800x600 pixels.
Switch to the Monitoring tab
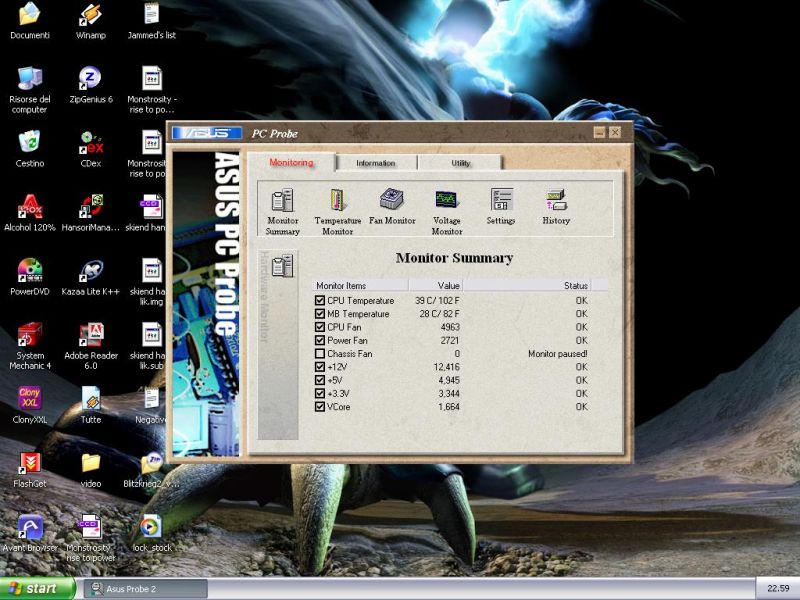pyautogui.click(x=291, y=162)
